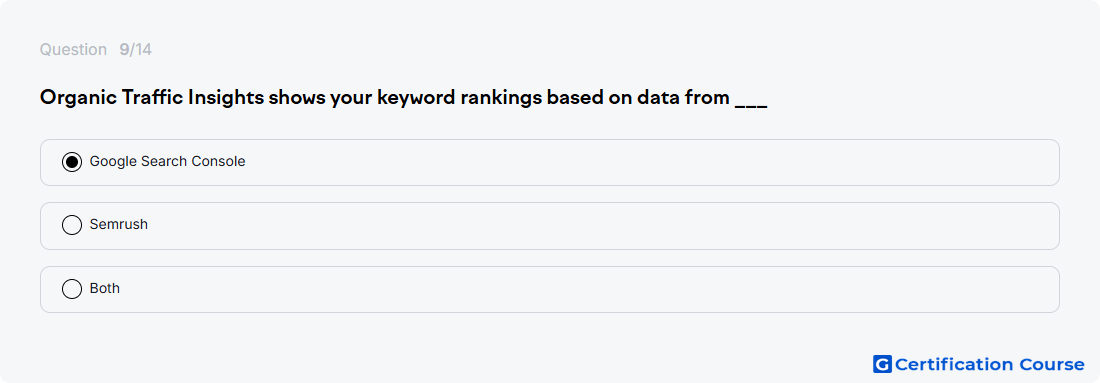1100x383 pixels.
Task: Click empty area of Google Search Console card
Action: coord(631,162)
